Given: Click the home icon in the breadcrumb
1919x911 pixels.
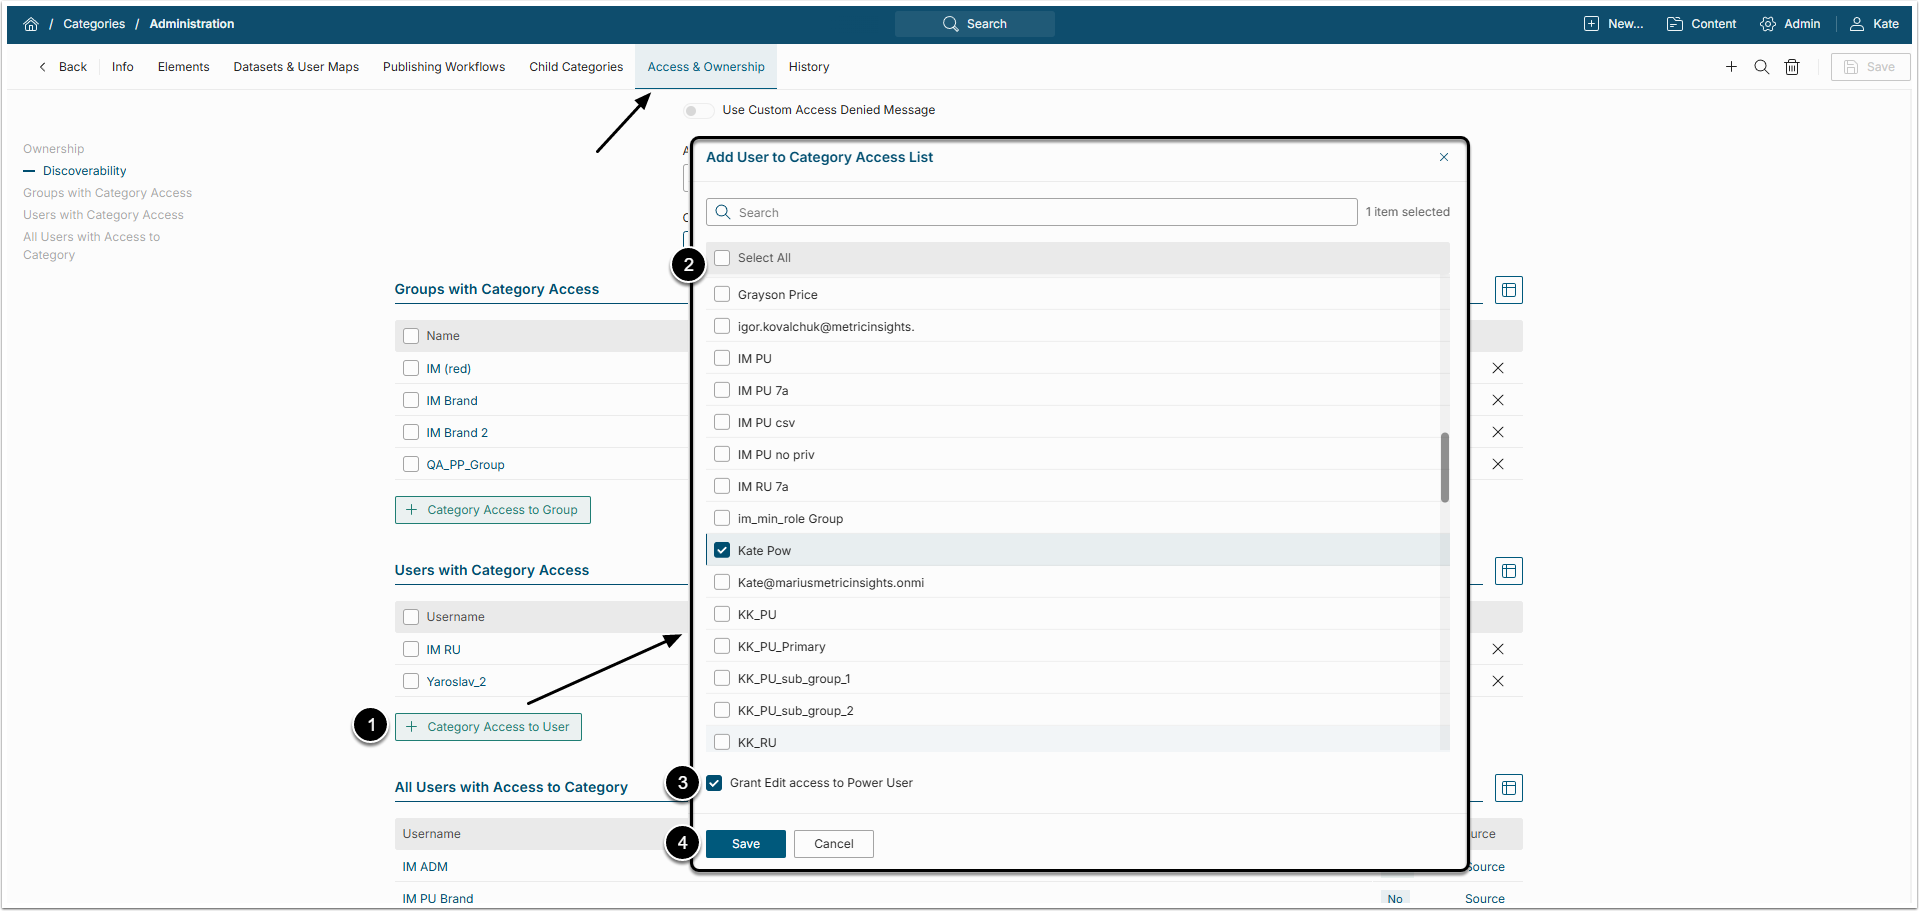Looking at the screenshot, I should [x=31, y=24].
